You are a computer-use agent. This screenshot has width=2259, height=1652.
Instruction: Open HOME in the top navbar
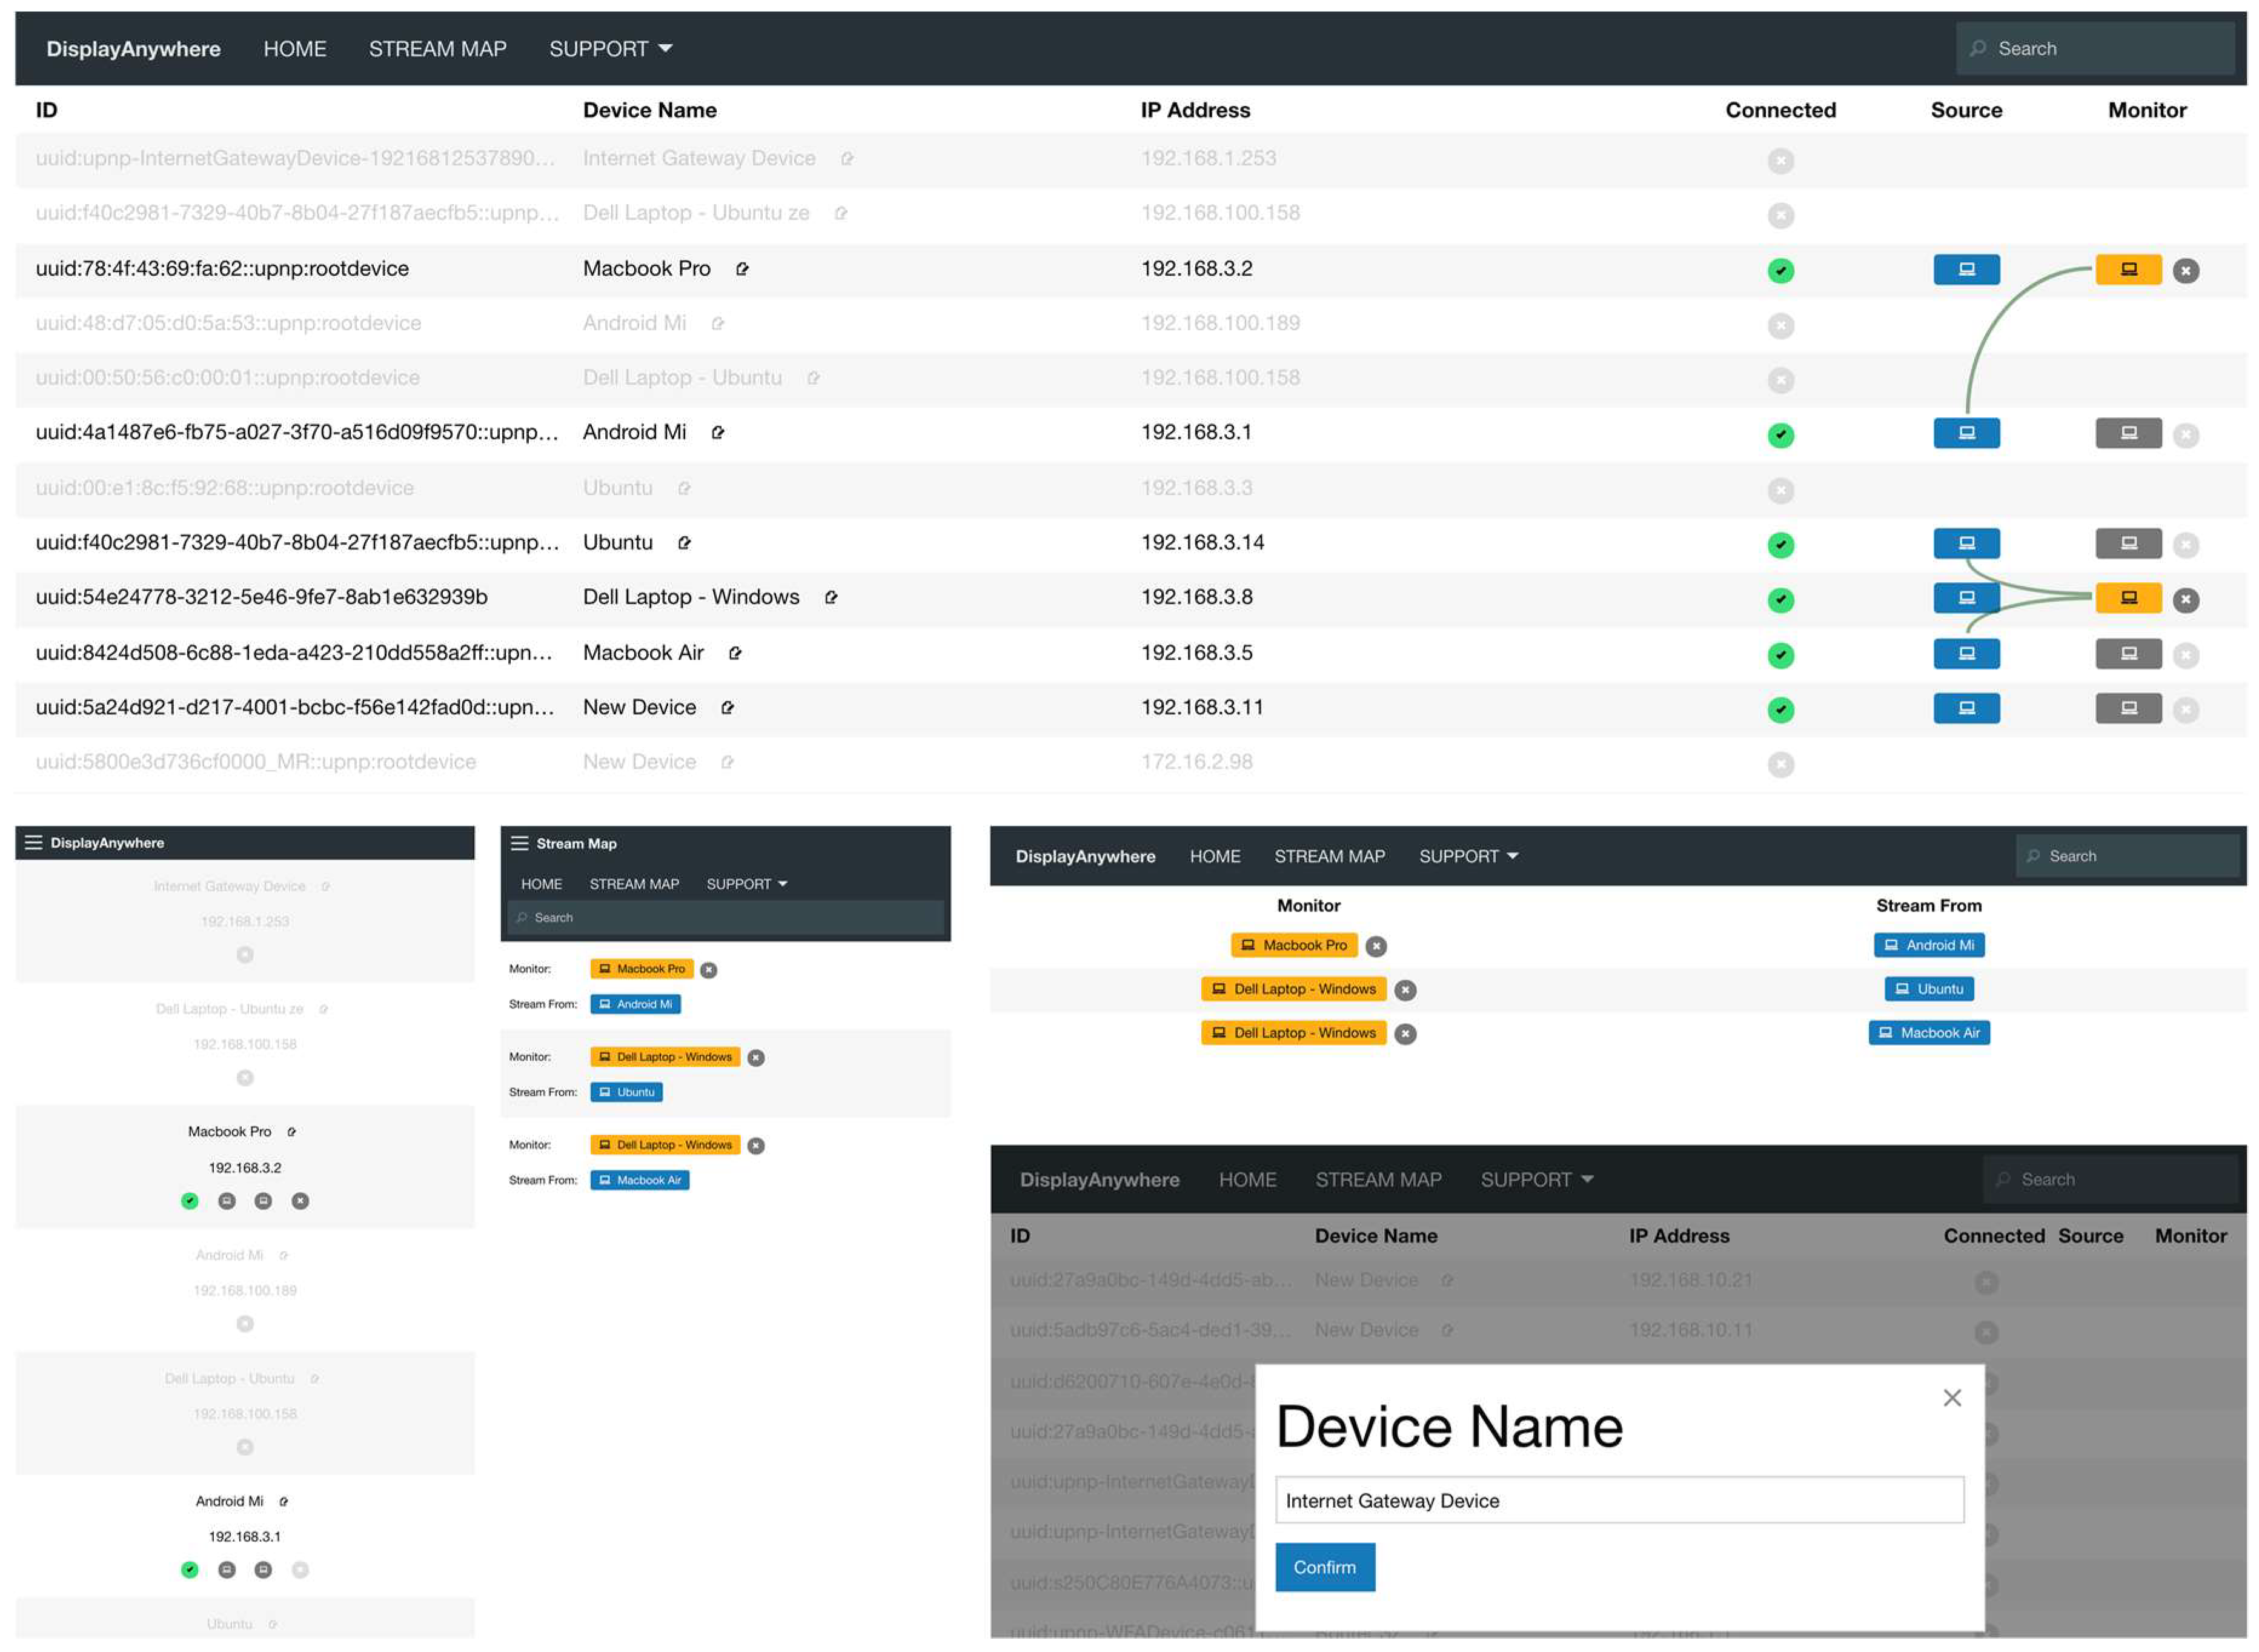click(x=294, y=49)
